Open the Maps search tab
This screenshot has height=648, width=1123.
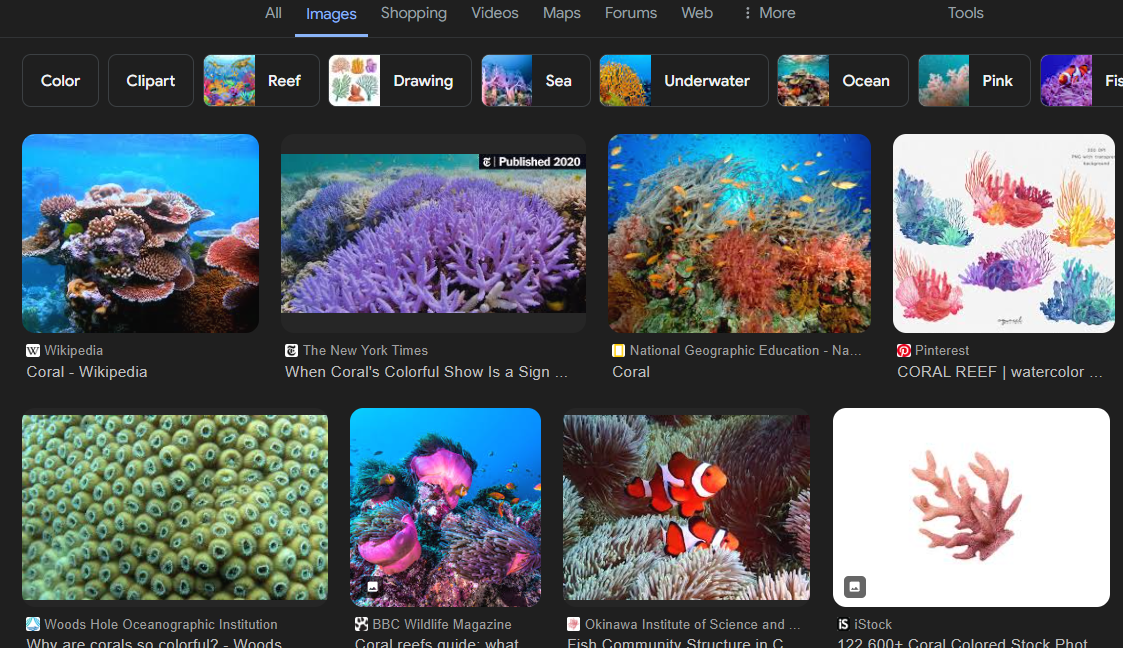(561, 13)
